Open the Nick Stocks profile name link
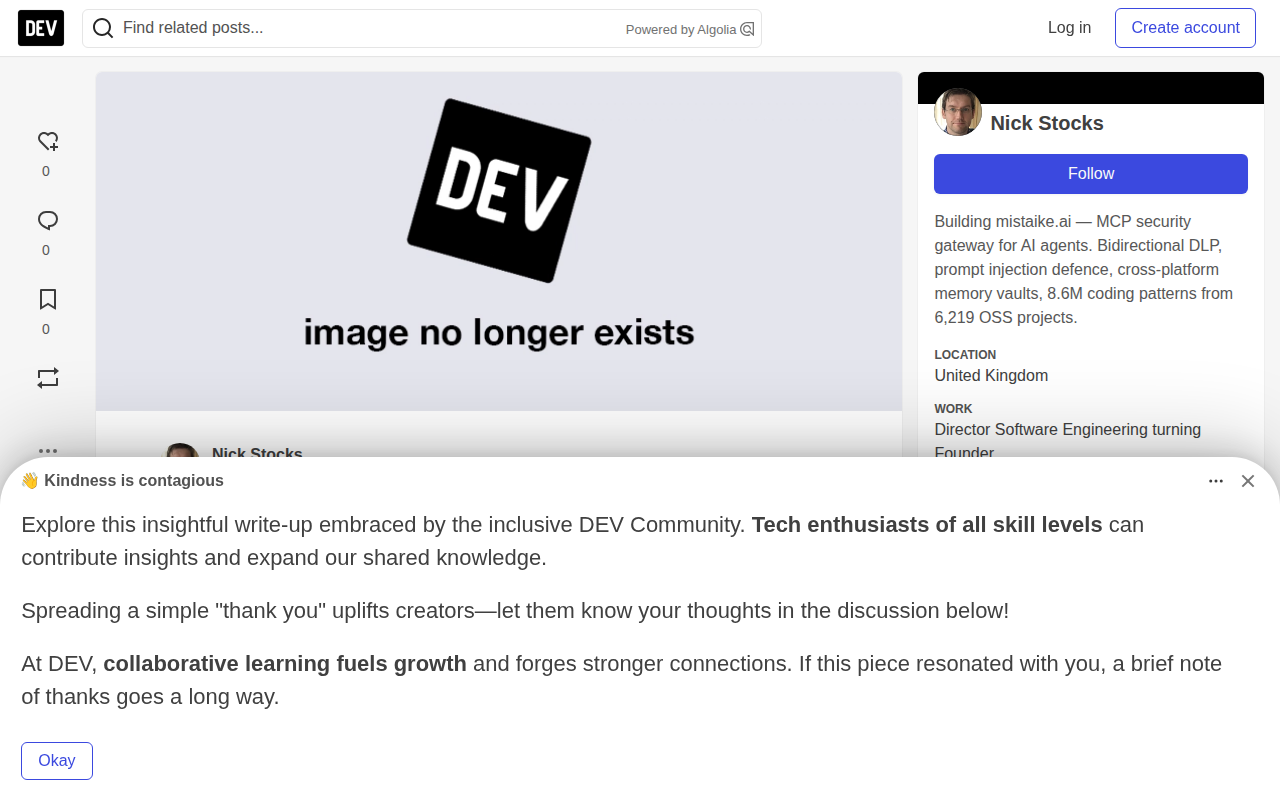 (x=1047, y=123)
